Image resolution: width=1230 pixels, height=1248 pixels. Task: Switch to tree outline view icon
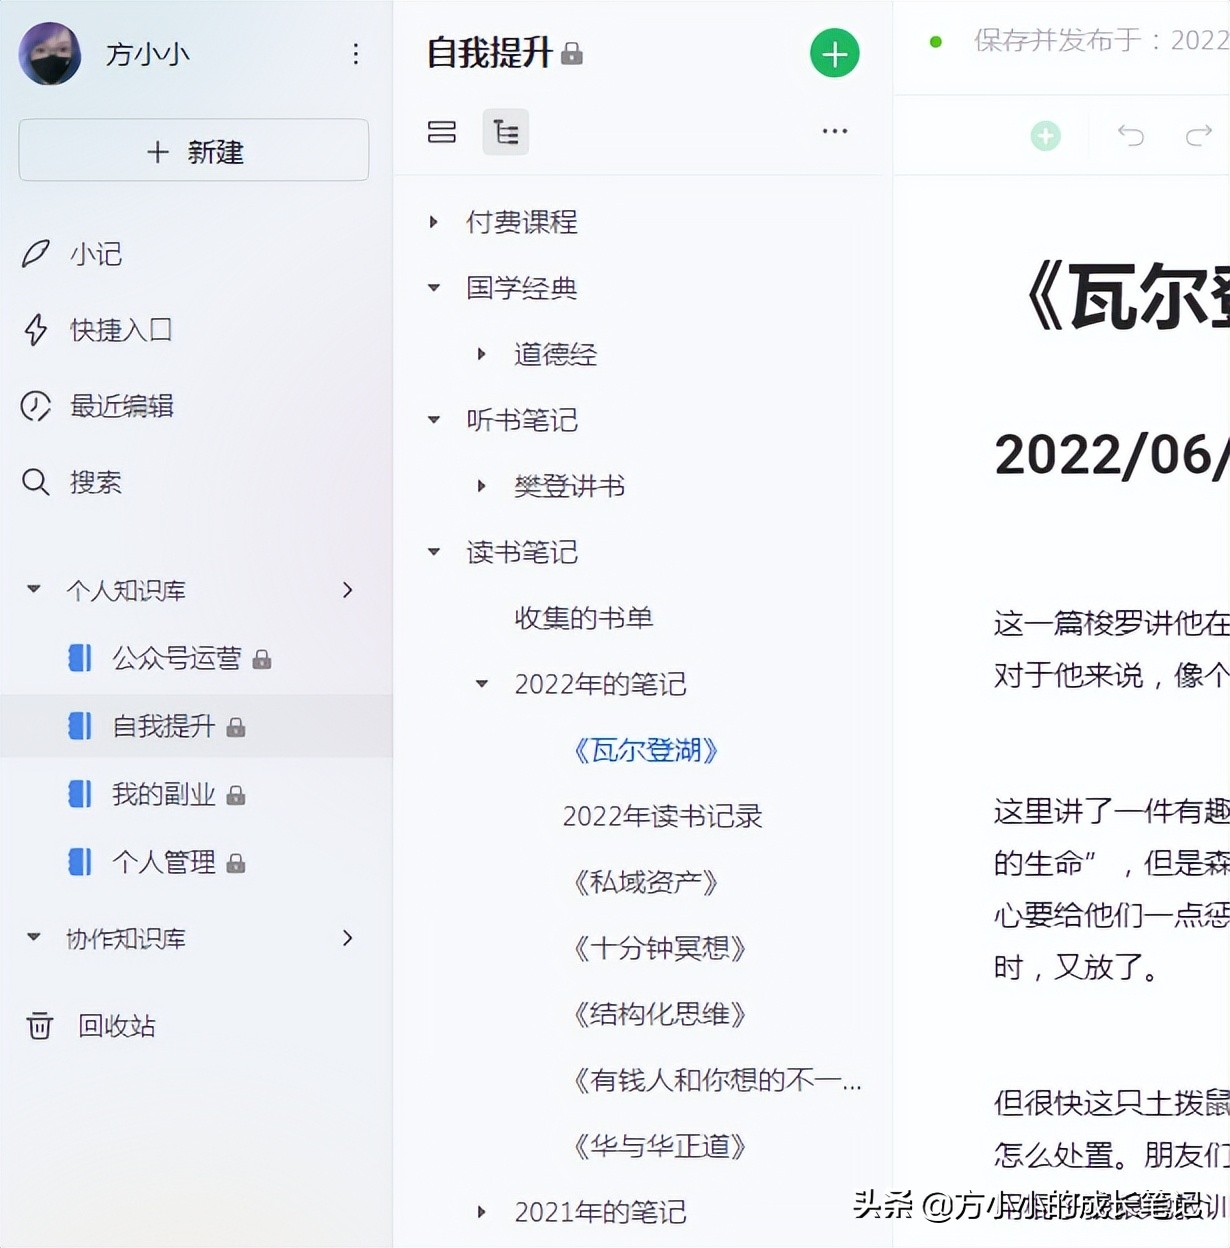506,132
